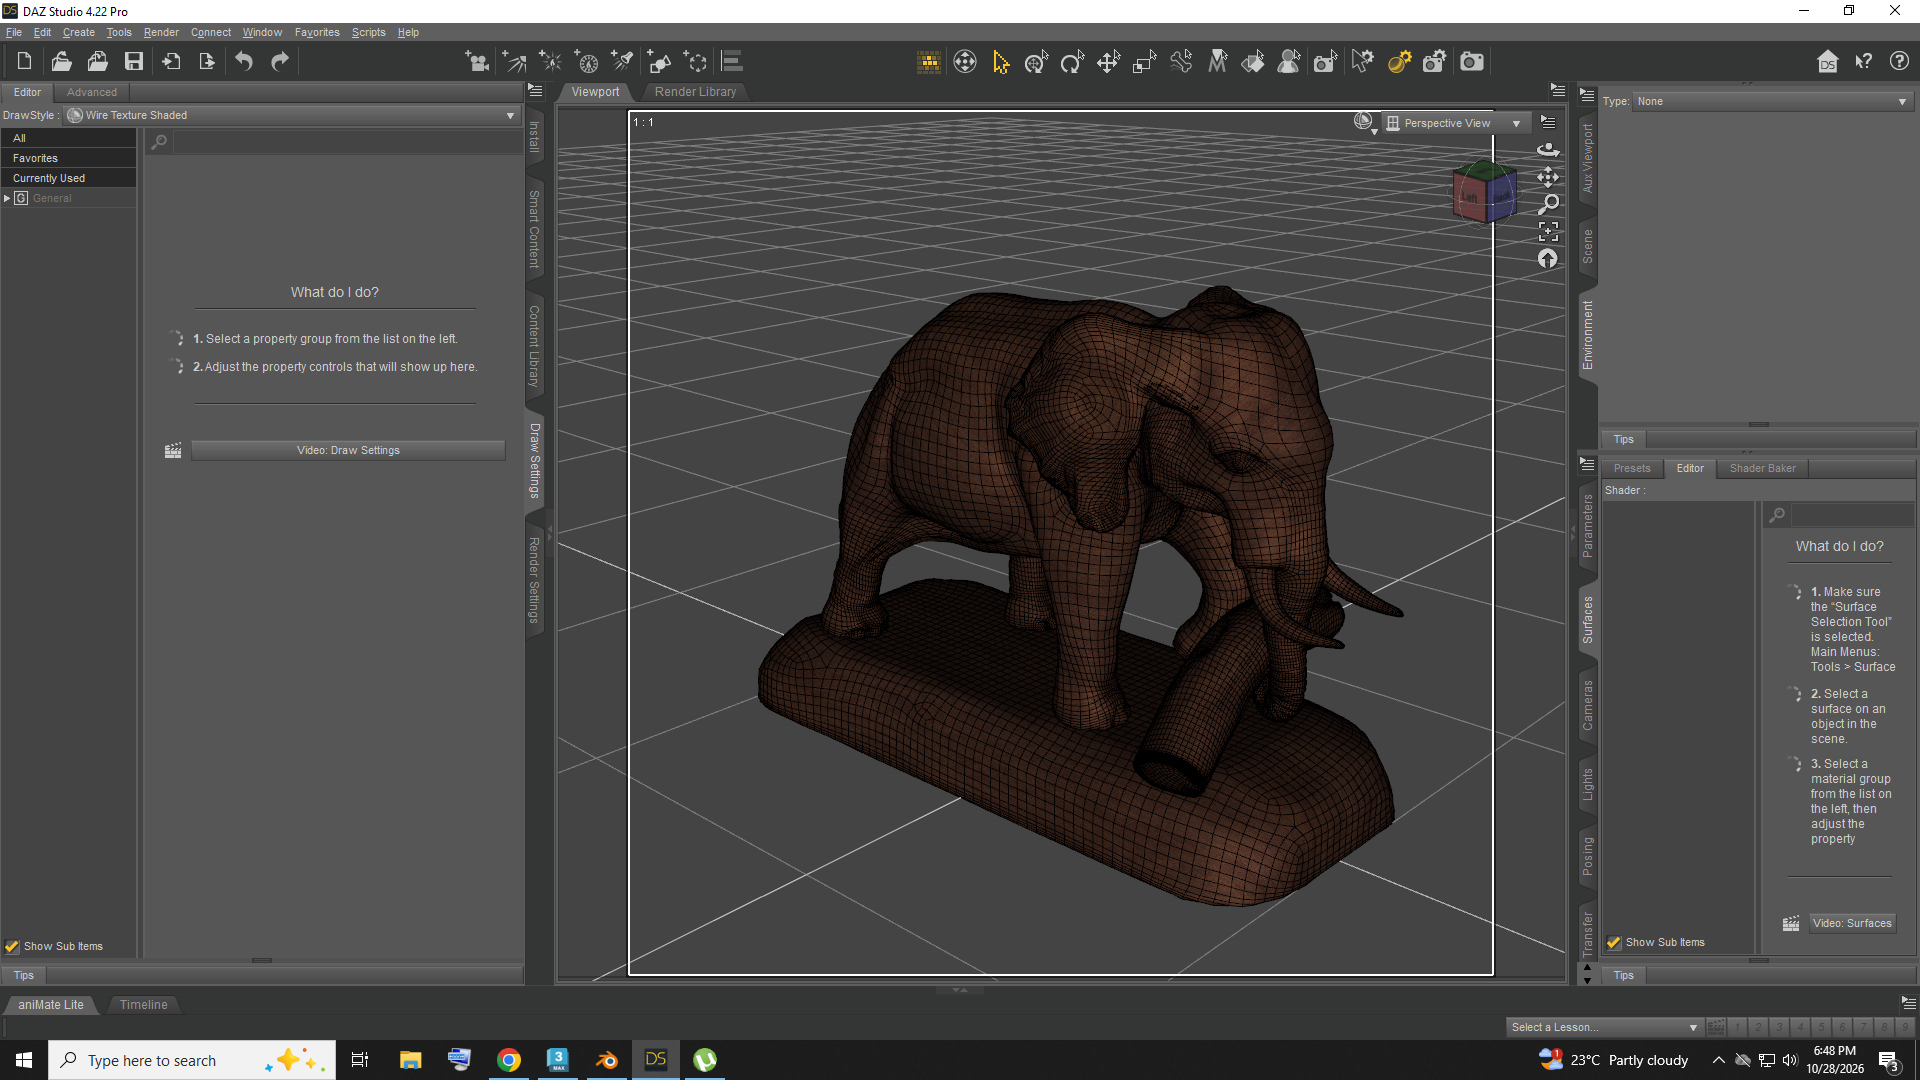Screen dimensions: 1920x1080
Task: Open Render Settings gear-camera icon
Action: (x=1435, y=62)
